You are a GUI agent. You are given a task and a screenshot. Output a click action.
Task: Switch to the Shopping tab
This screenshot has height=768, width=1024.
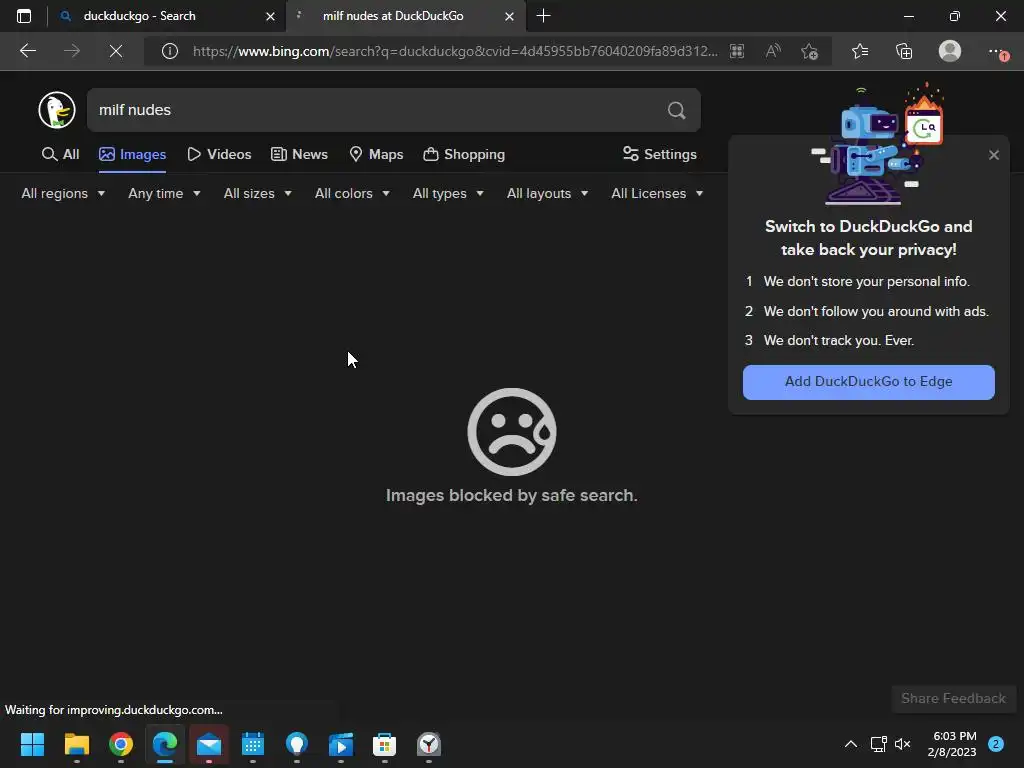[x=464, y=154]
